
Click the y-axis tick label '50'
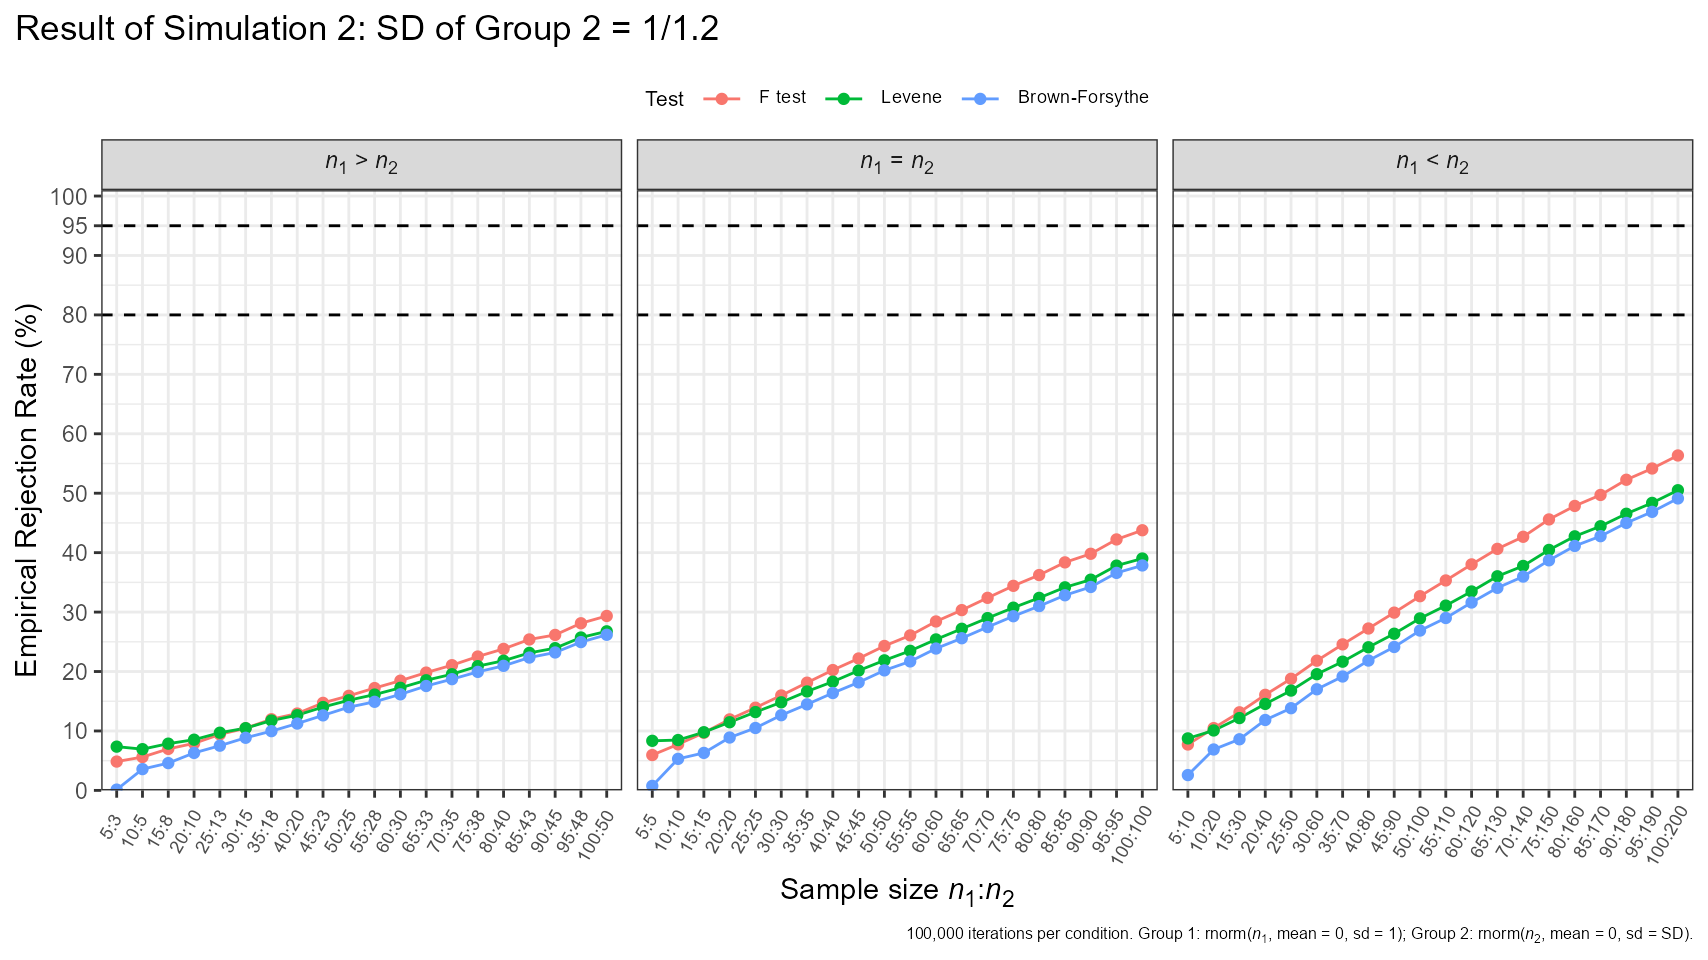[x=76, y=493]
